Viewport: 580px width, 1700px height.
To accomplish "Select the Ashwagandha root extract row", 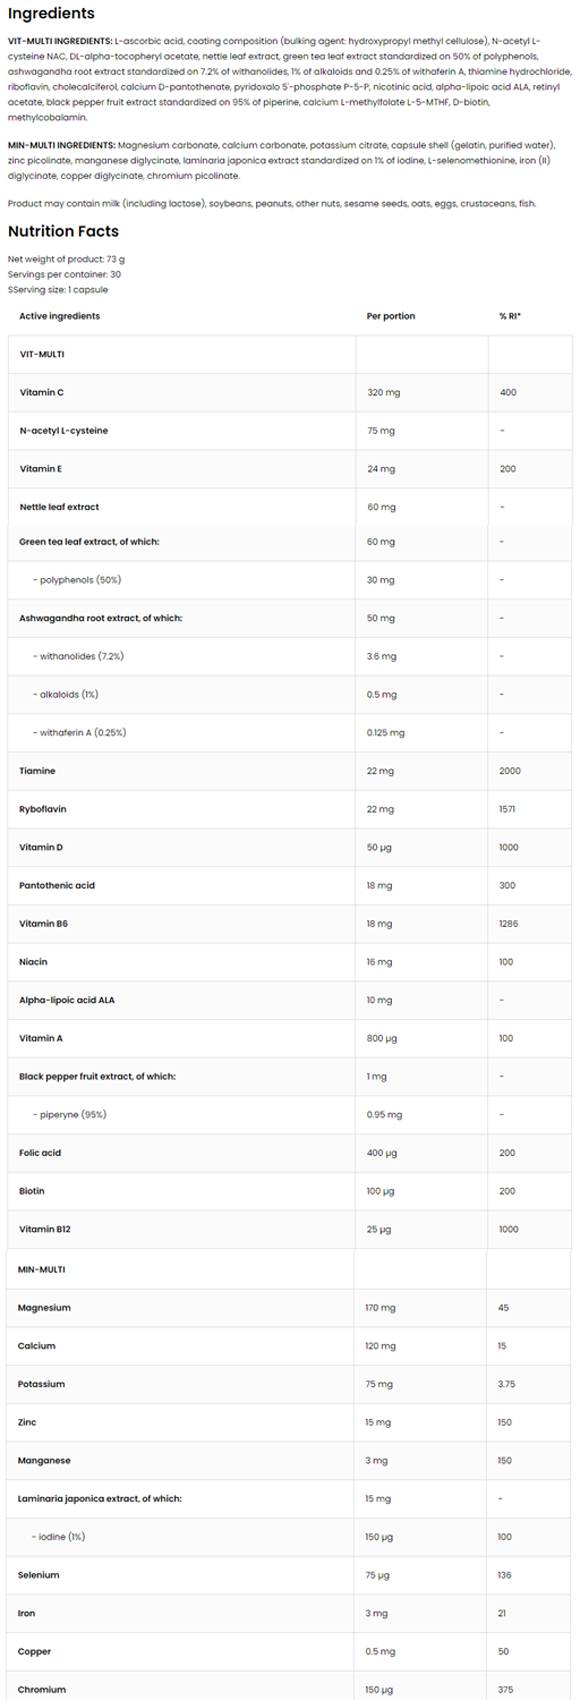I will click(290, 618).
